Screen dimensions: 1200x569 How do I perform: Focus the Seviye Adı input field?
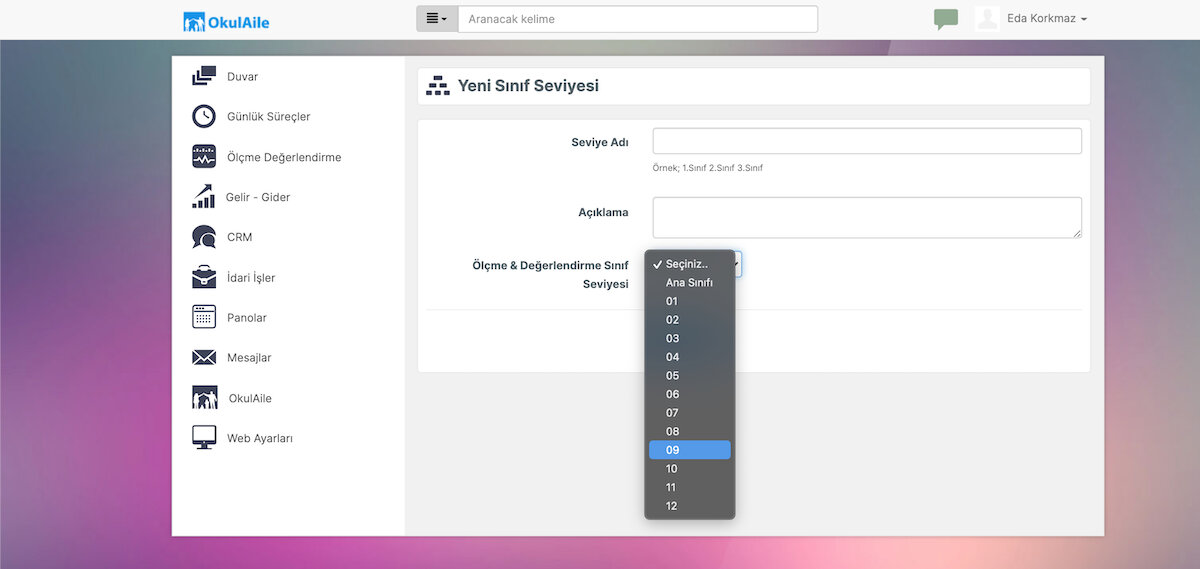[x=867, y=141]
